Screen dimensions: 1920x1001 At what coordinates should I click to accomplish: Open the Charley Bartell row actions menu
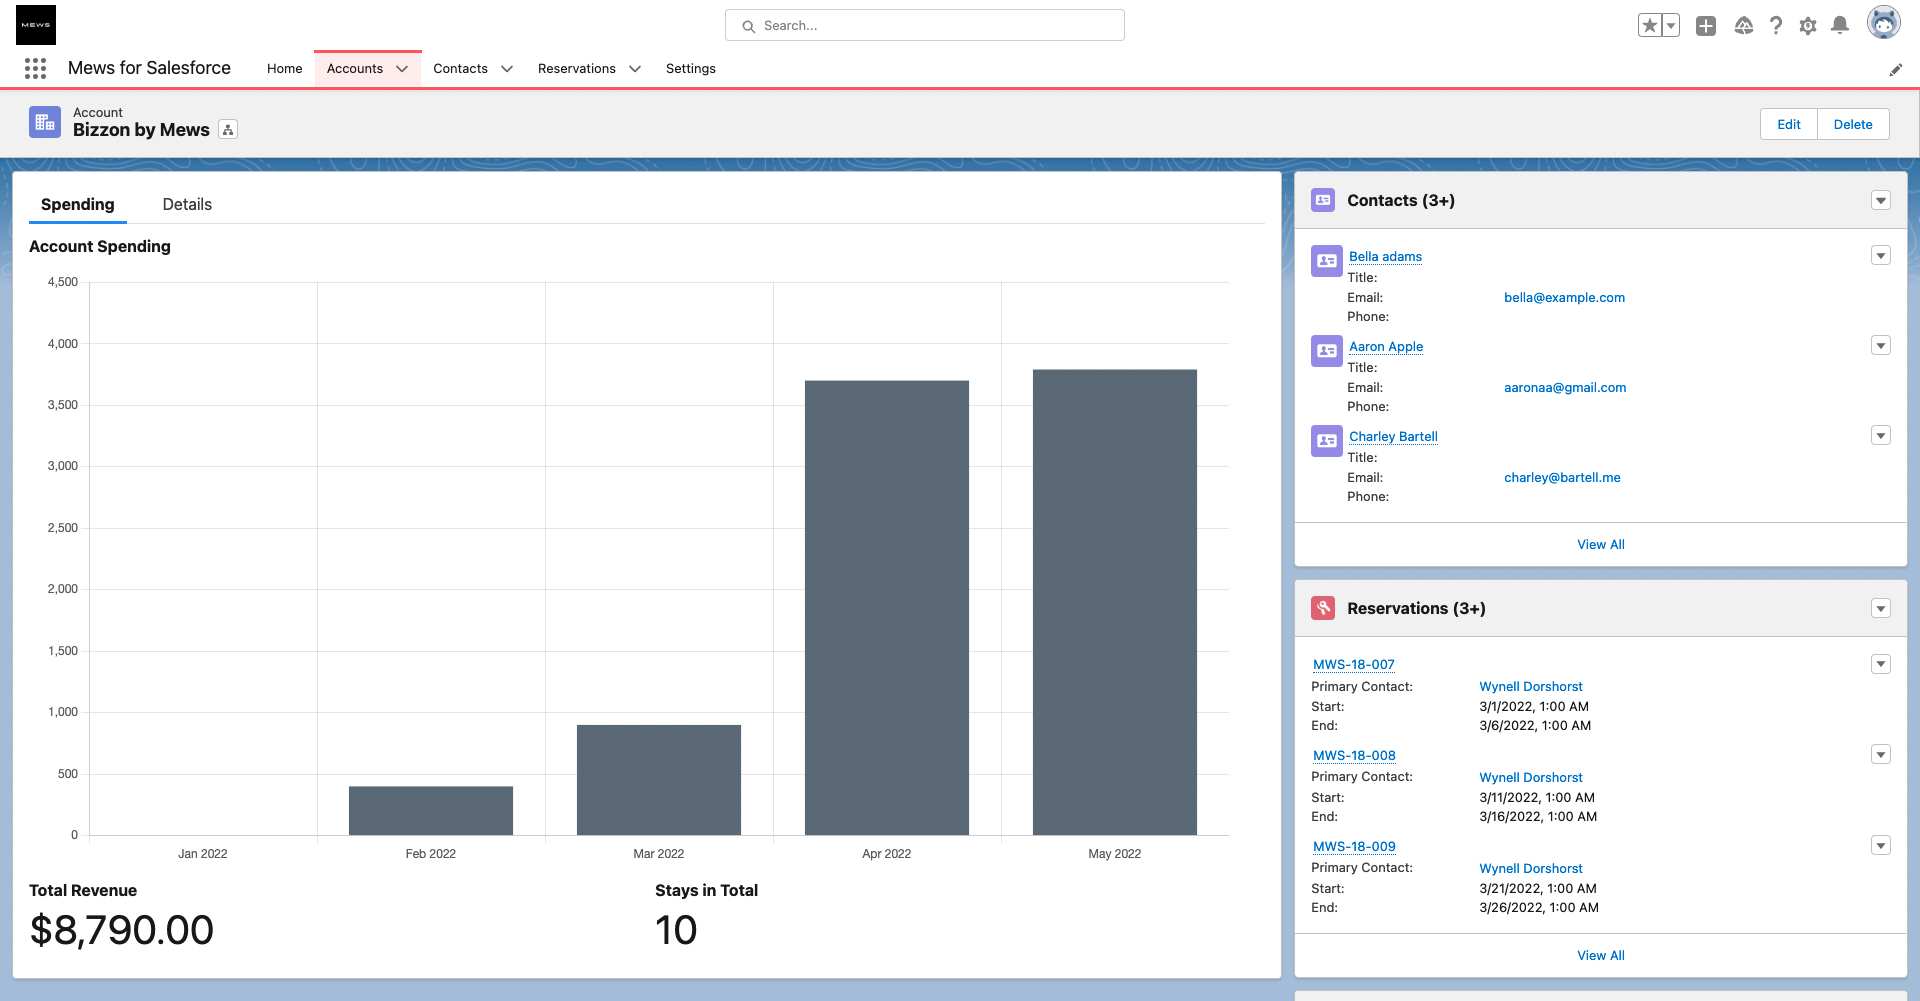coord(1881,435)
